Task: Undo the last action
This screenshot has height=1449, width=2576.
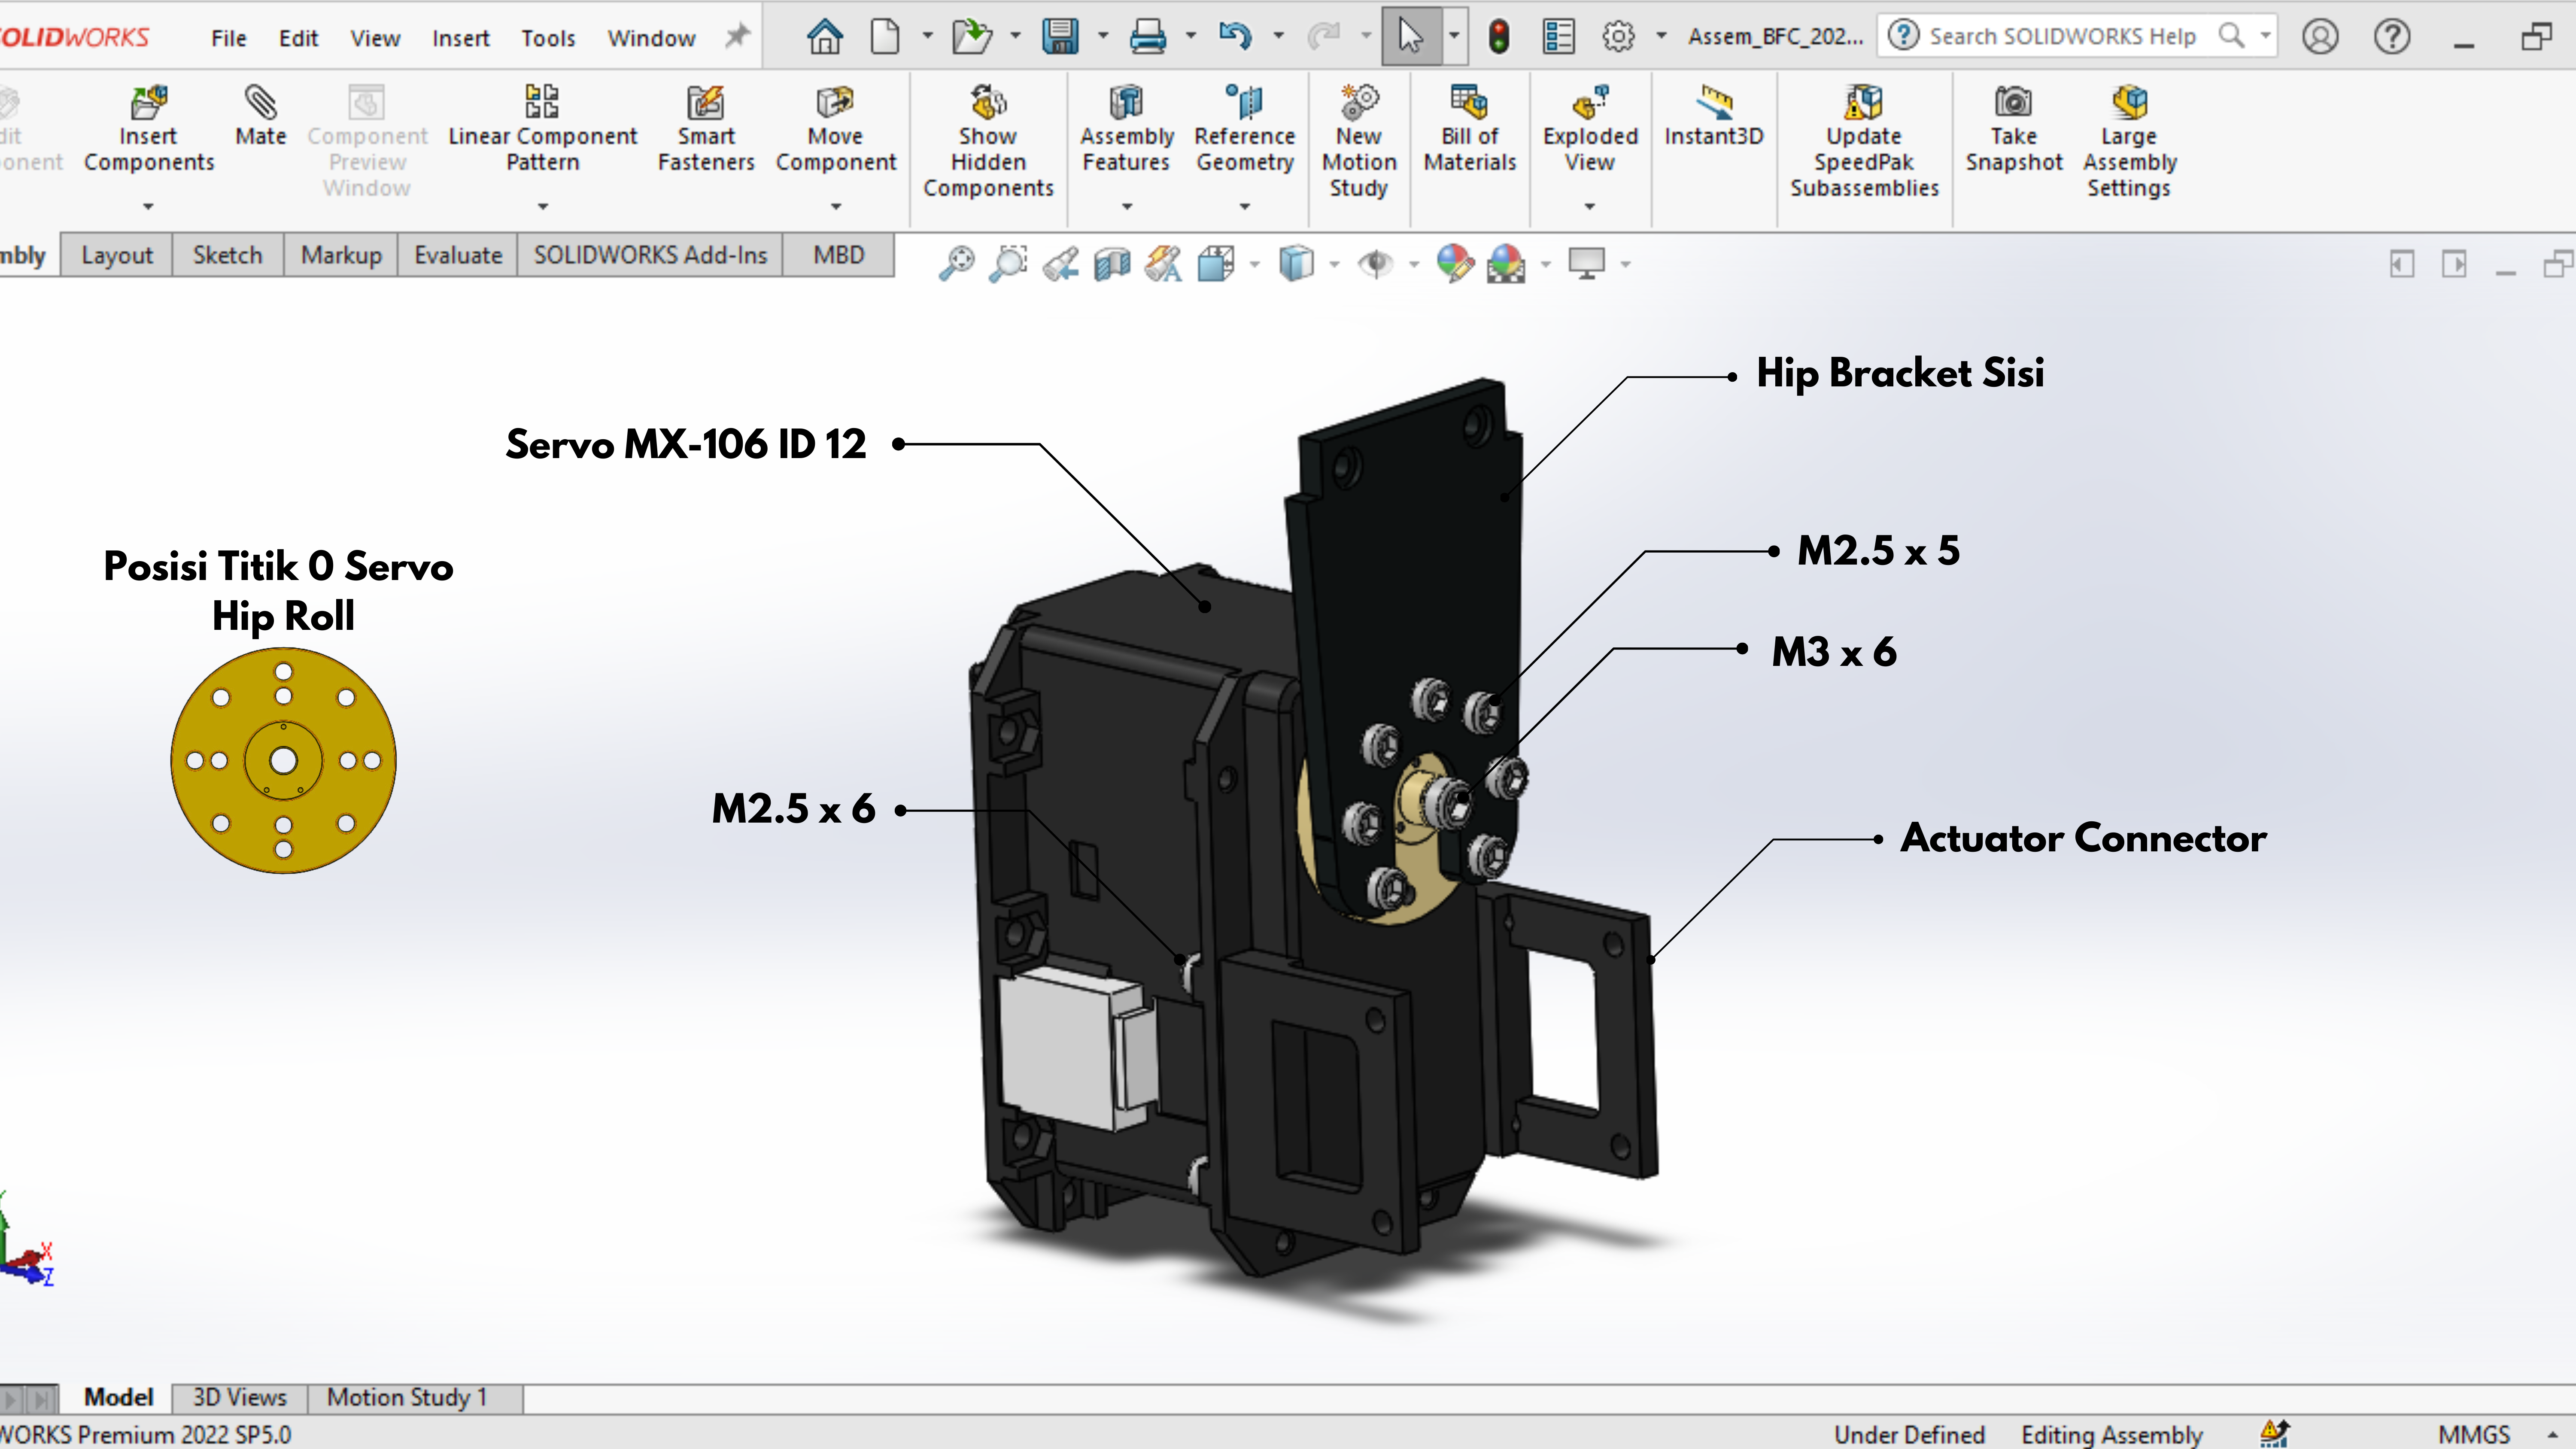Action: (1235, 37)
